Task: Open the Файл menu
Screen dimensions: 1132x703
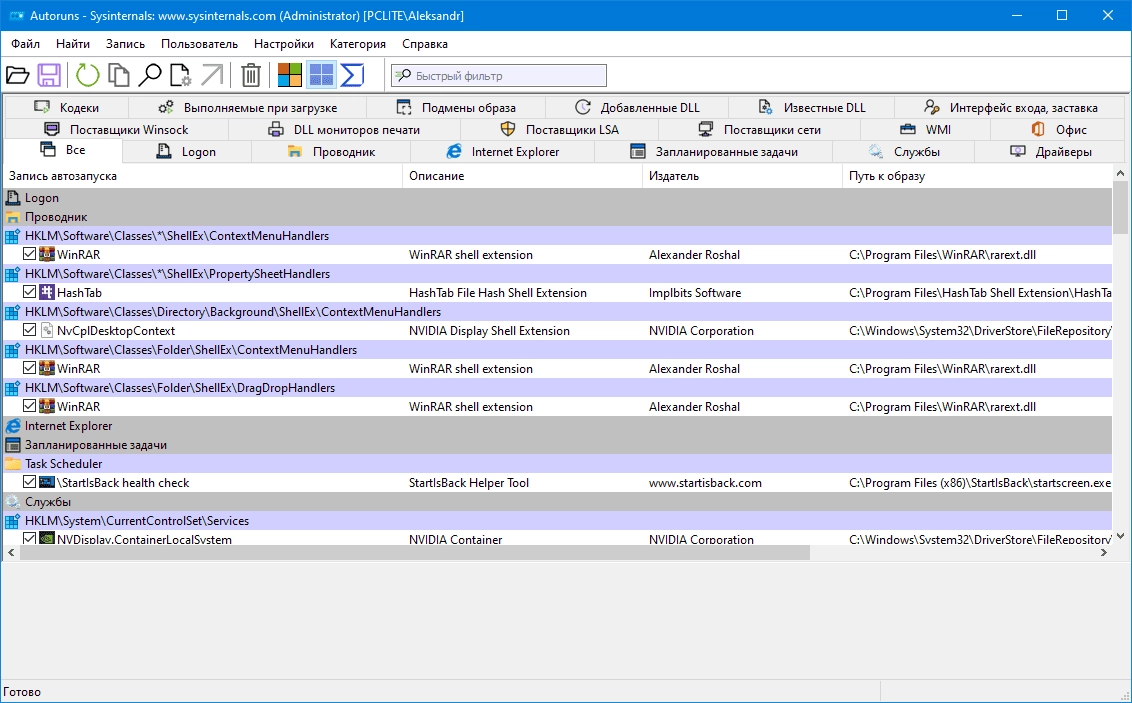Action: click(25, 44)
